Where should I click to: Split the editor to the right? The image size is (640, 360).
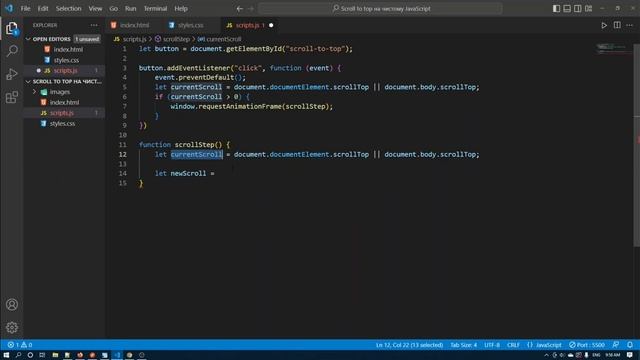(x=617, y=25)
